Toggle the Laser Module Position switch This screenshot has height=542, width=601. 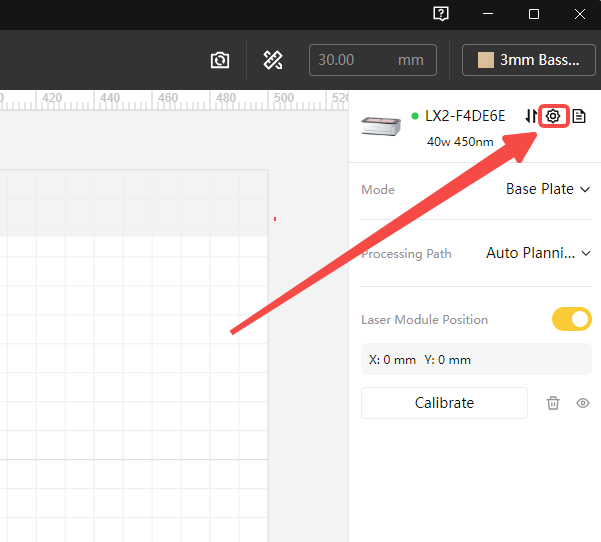(571, 320)
